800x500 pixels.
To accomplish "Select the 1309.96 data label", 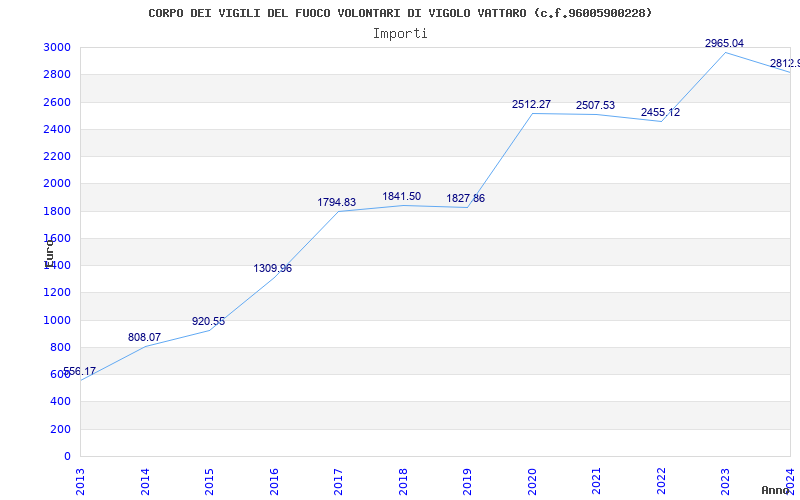I will point(272,268).
